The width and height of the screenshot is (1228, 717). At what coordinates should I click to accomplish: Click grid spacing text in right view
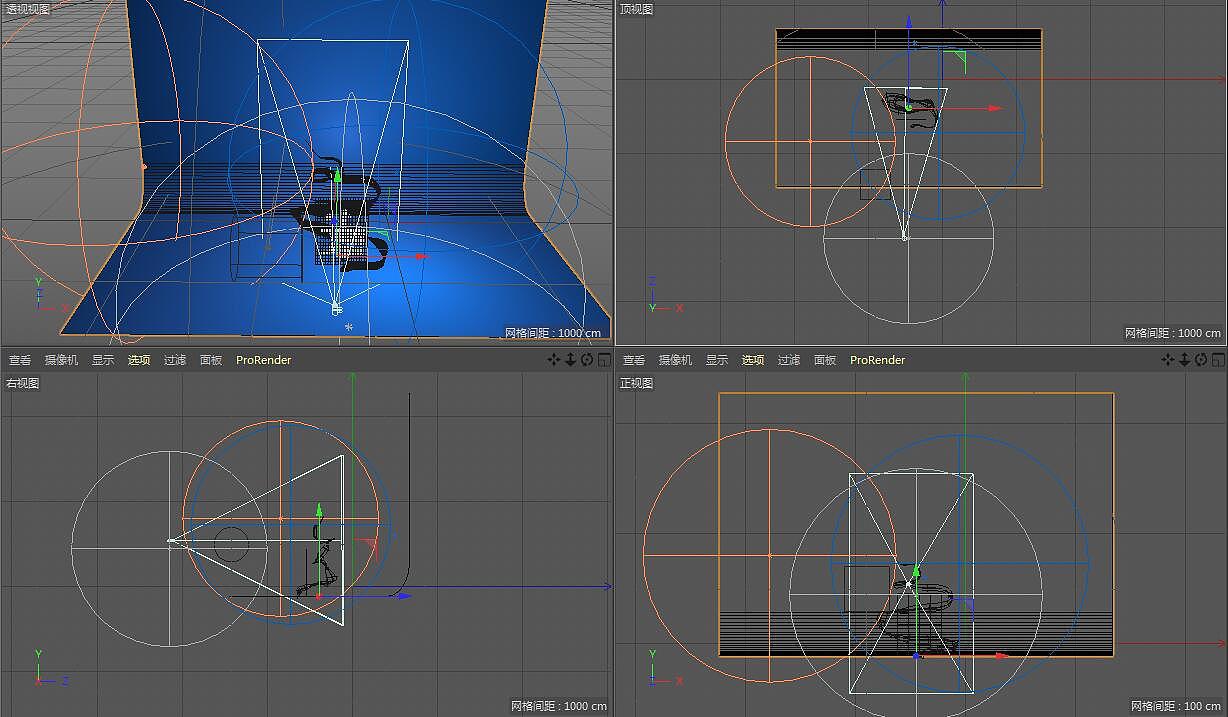click(559, 706)
